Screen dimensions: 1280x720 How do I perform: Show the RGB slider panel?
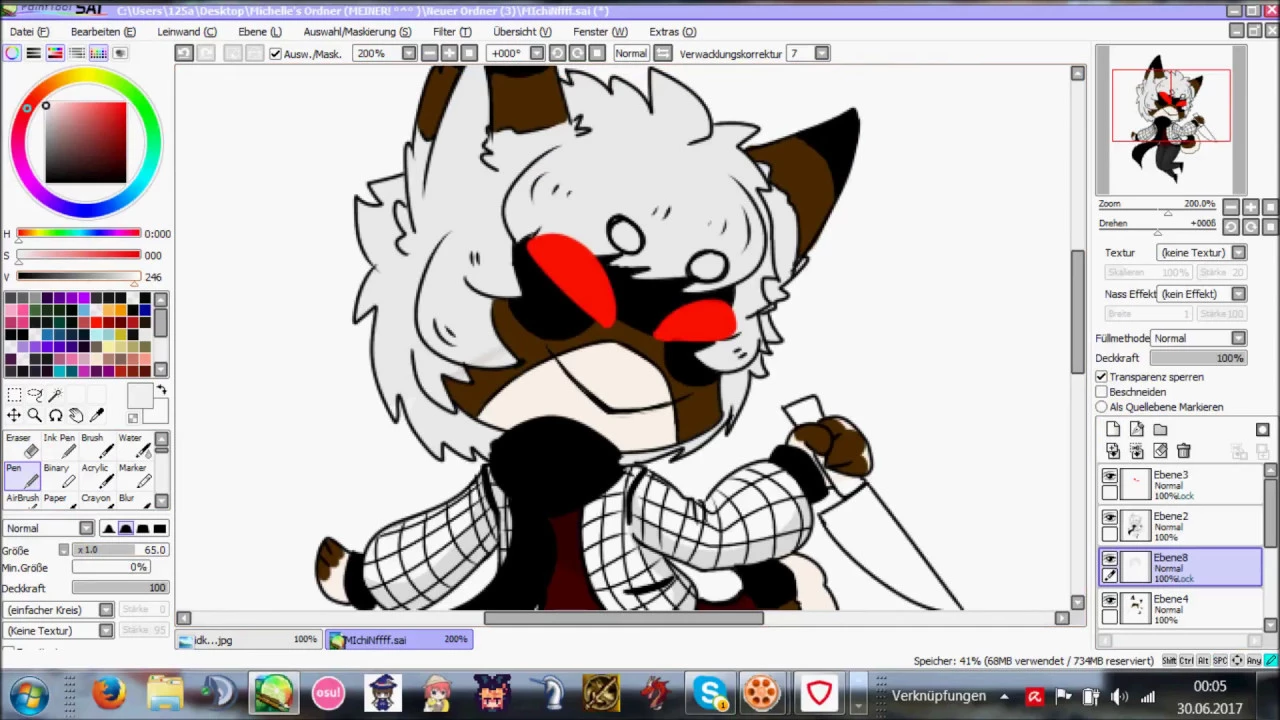pos(33,53)
